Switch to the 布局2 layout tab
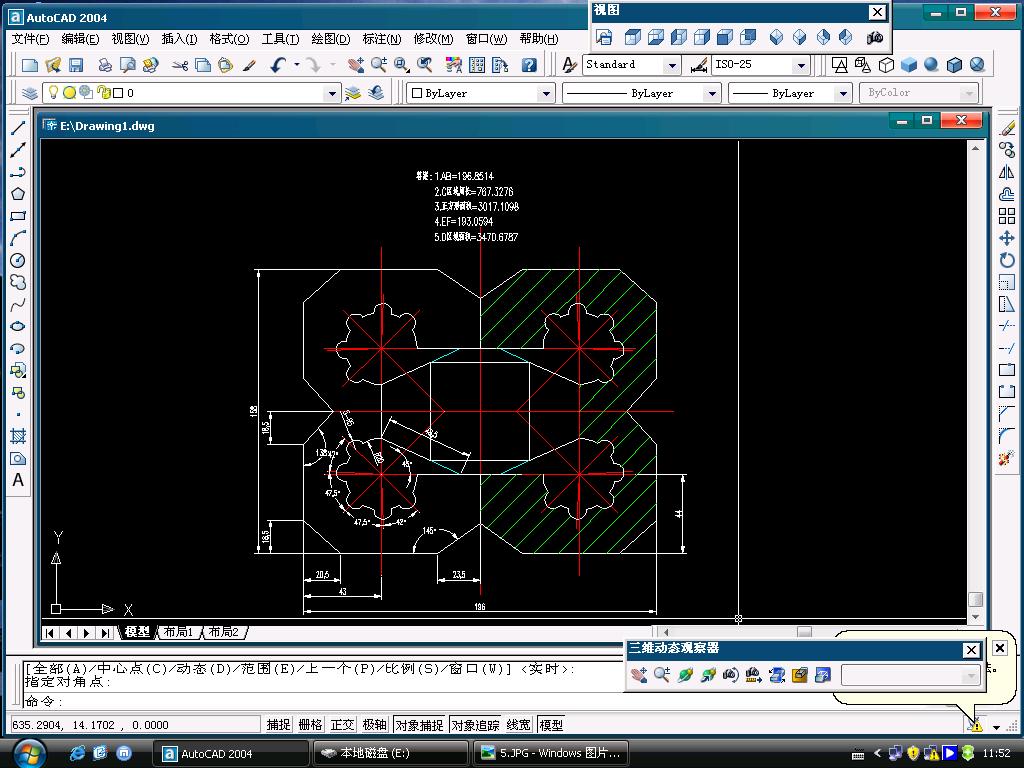The image size is (1024, 768). [x=223, y=632]
